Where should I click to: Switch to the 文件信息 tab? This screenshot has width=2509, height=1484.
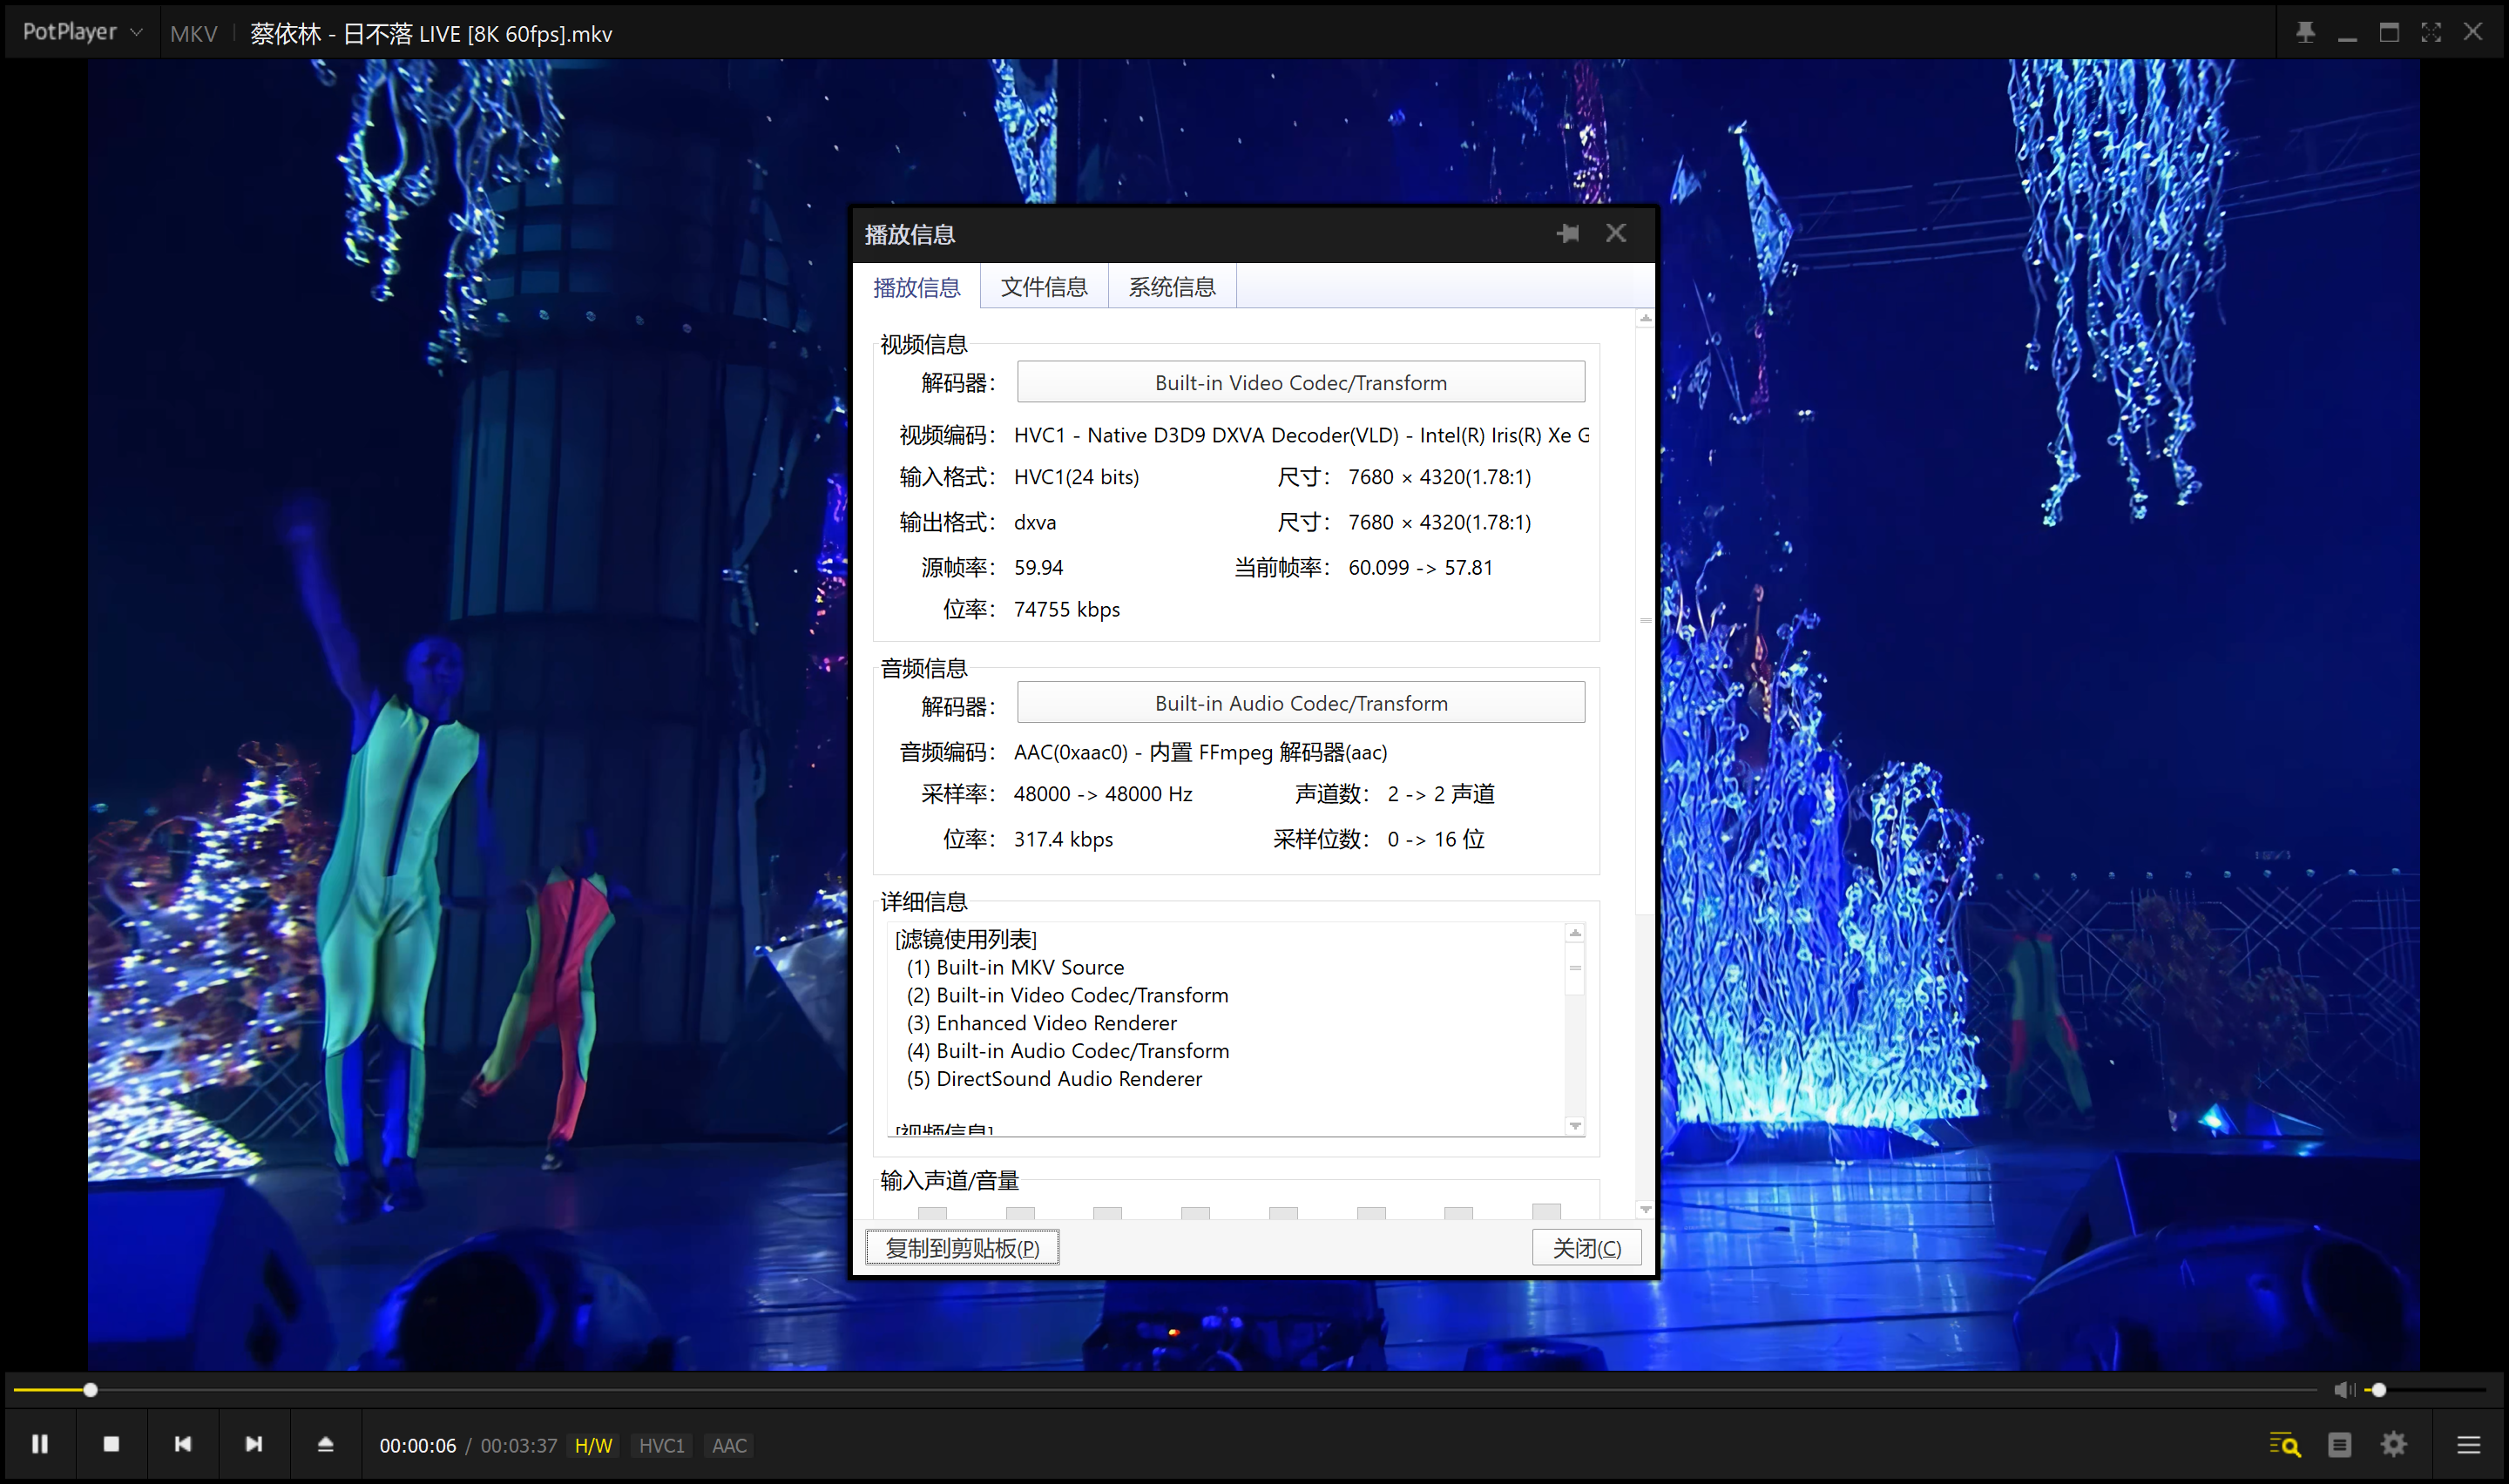[1044, 287]
